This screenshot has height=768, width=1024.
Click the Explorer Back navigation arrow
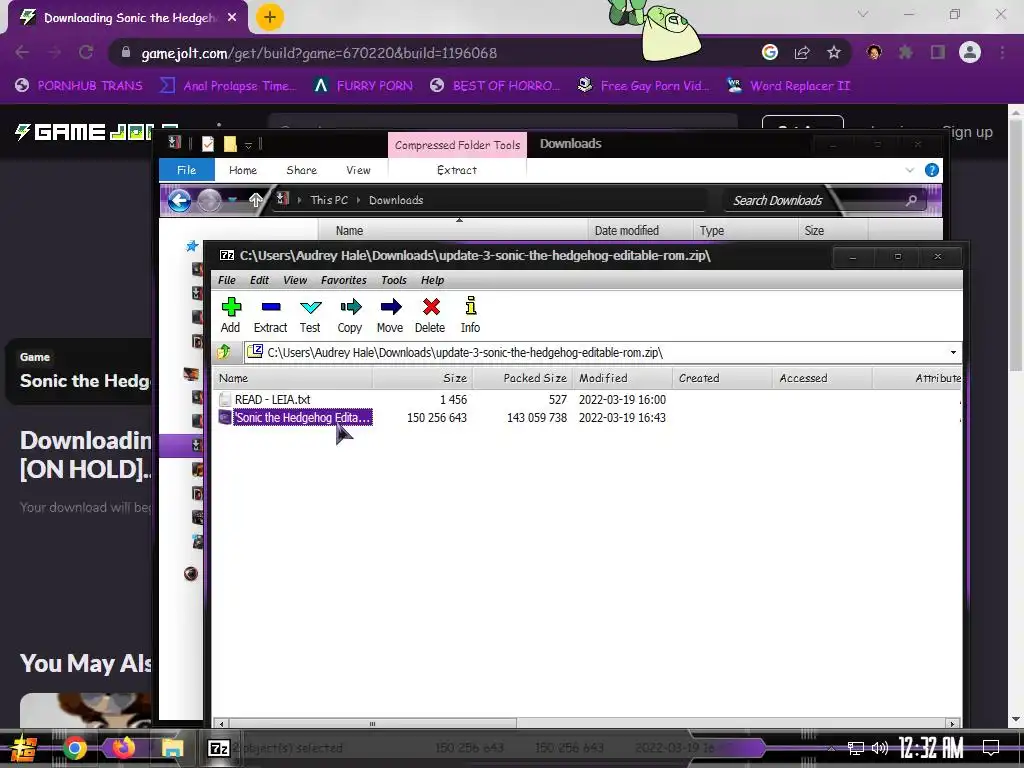coord(180,200)
